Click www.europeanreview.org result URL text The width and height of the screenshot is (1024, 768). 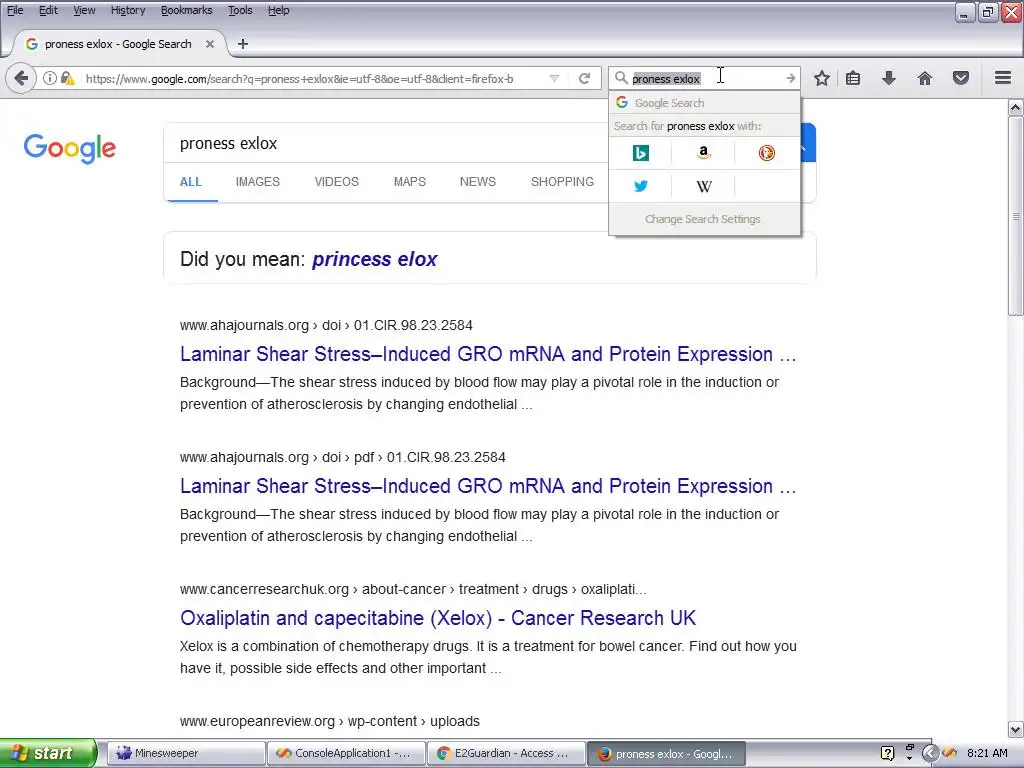330,721
